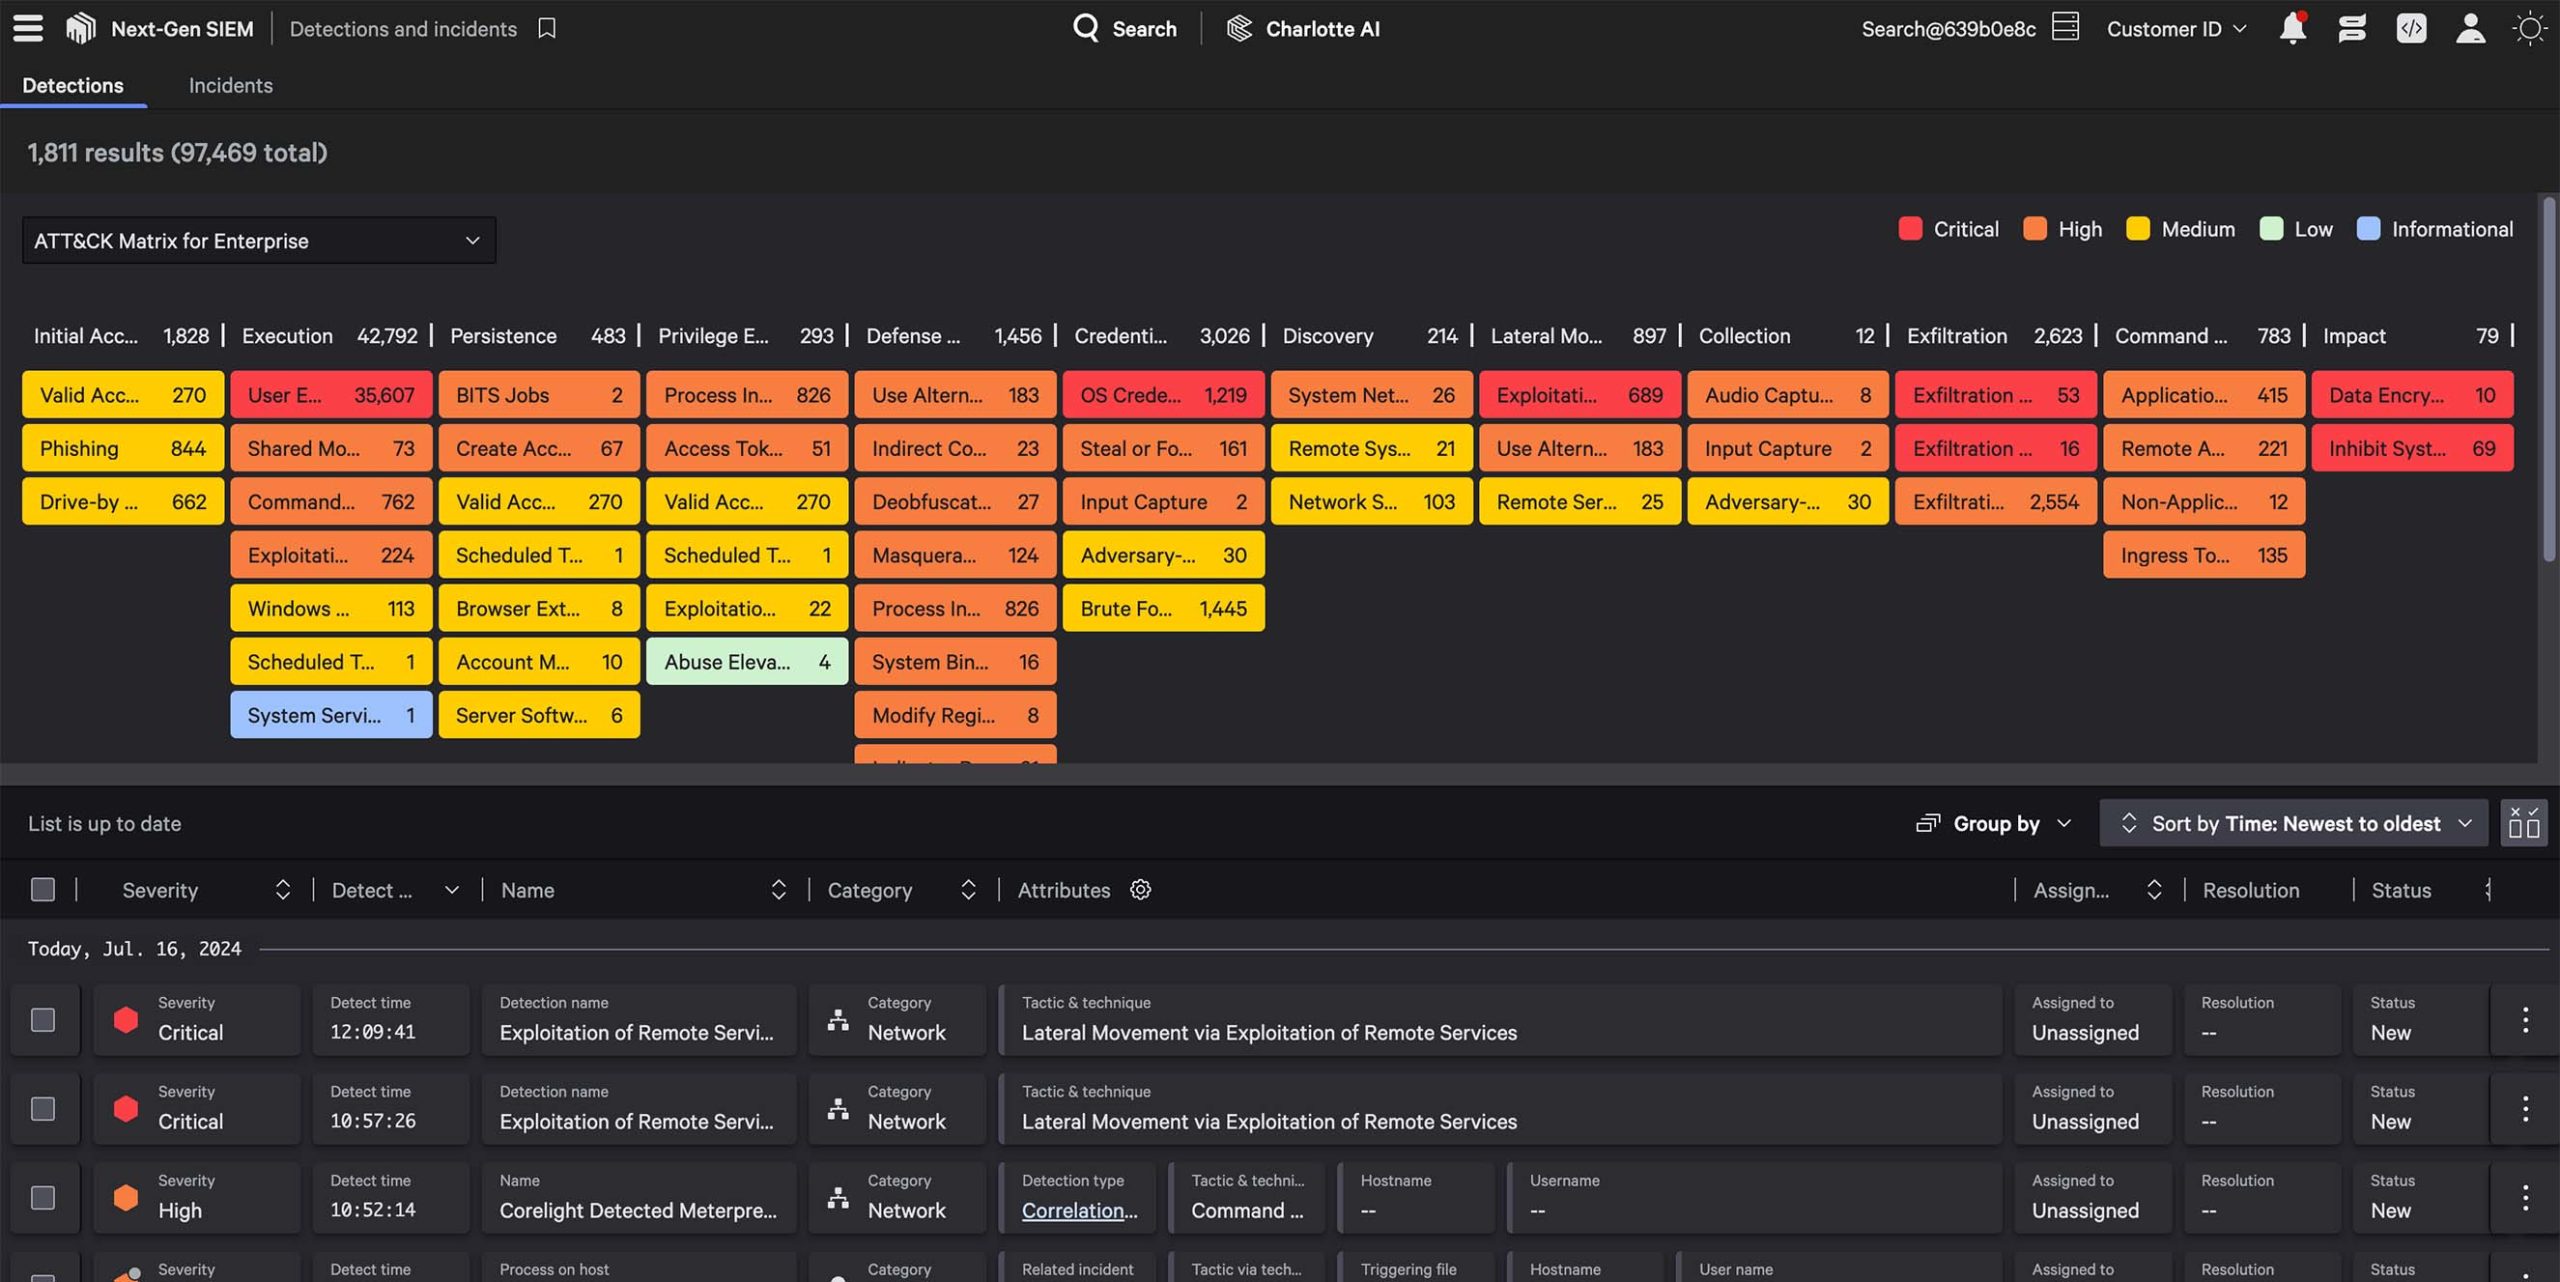
Task: Toggle the light/dark theme sun icon
Action: pos(2529,28)
